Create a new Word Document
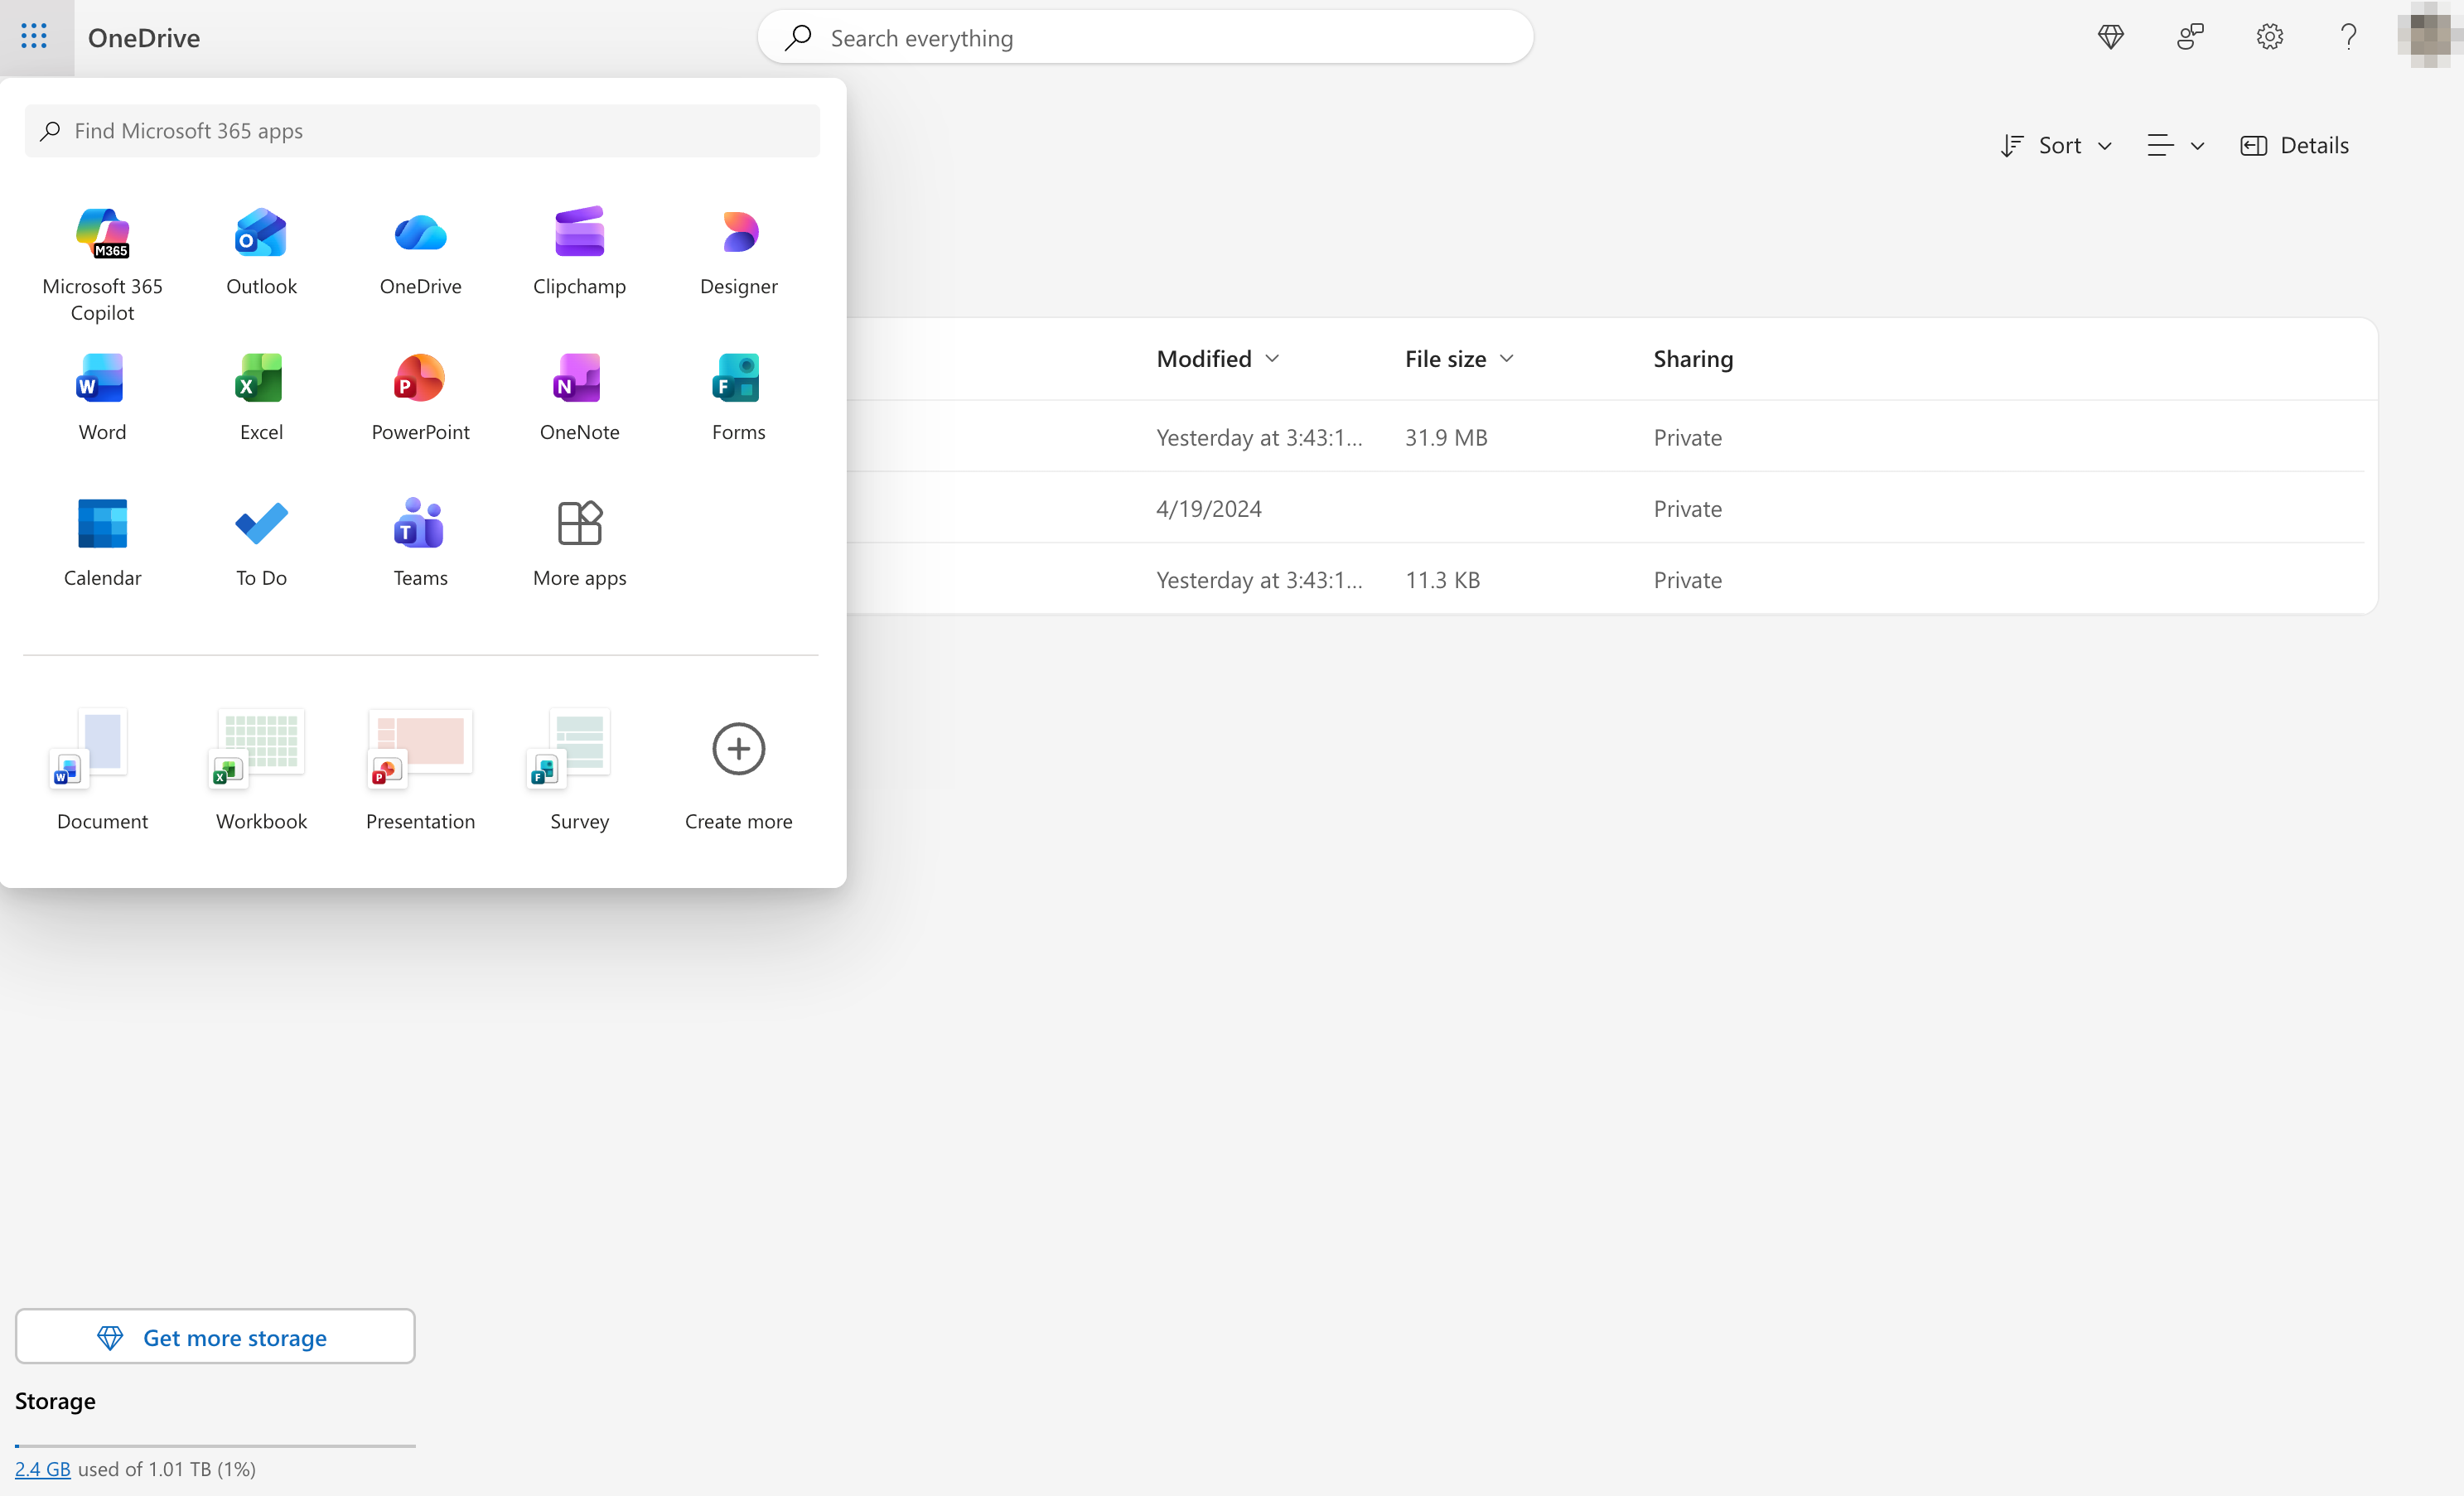 point(102,769)
